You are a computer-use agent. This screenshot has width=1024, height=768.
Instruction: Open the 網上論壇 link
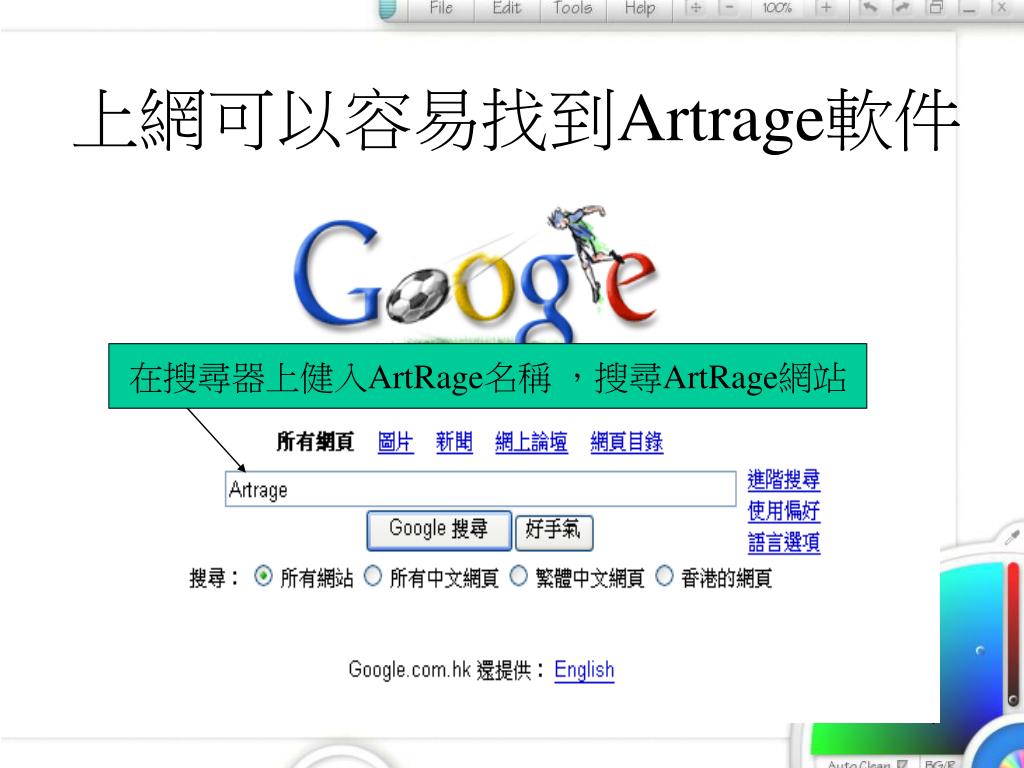point(531,442)
